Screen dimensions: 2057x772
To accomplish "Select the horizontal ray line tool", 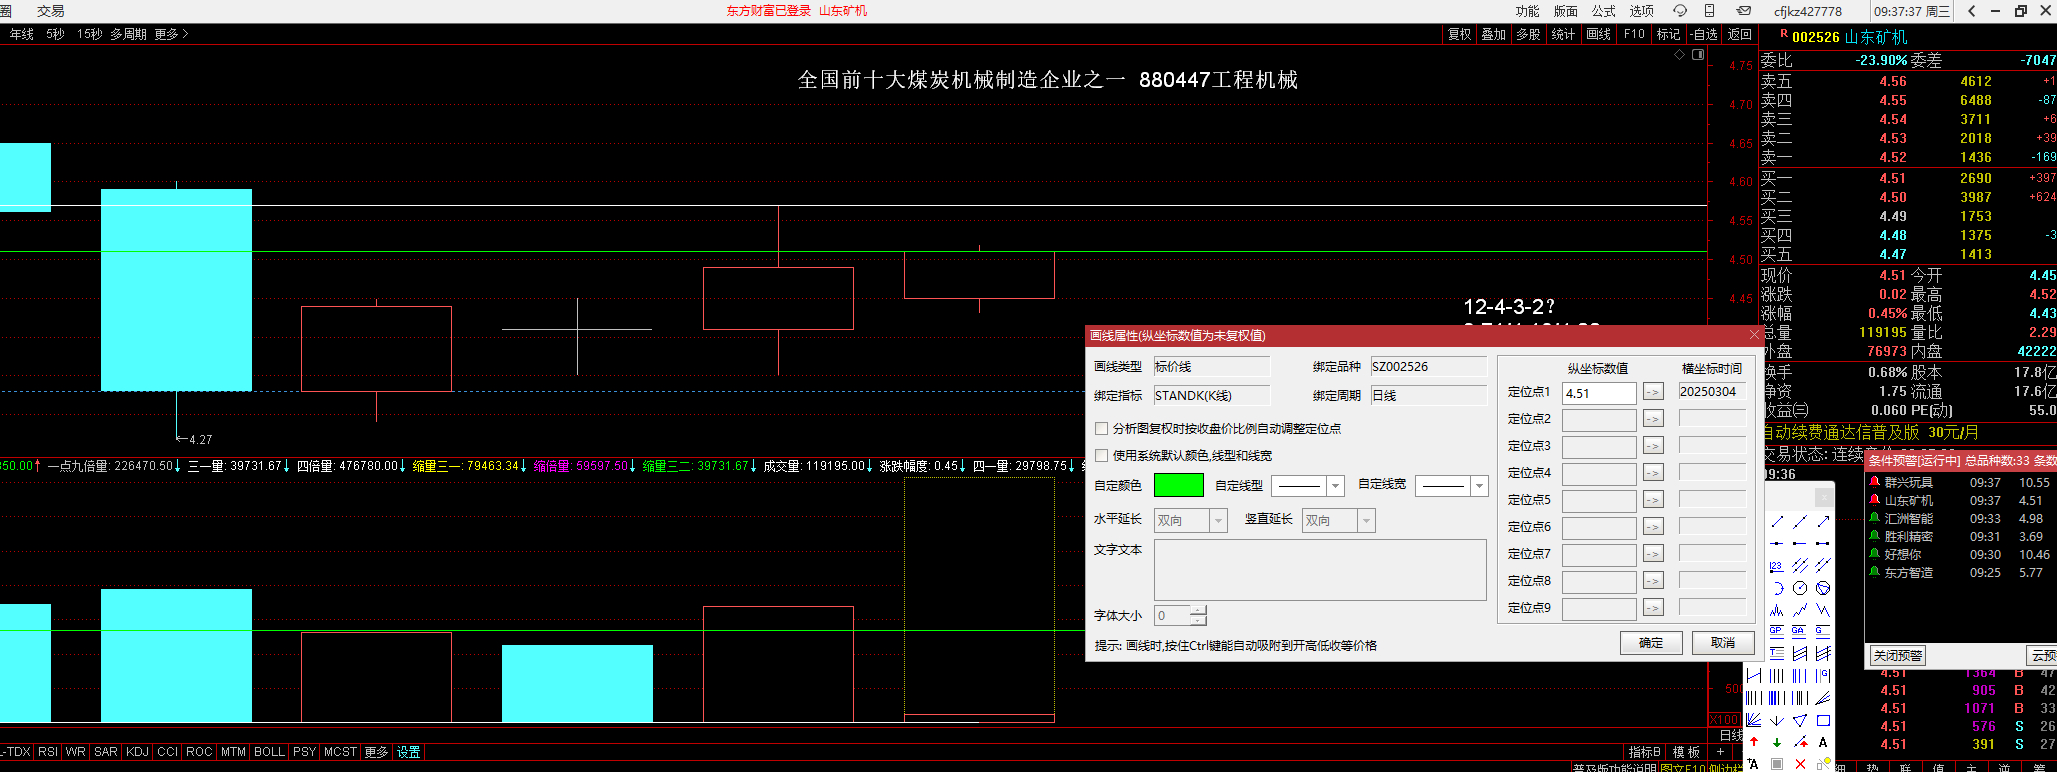I will [x=1800, y=543].
